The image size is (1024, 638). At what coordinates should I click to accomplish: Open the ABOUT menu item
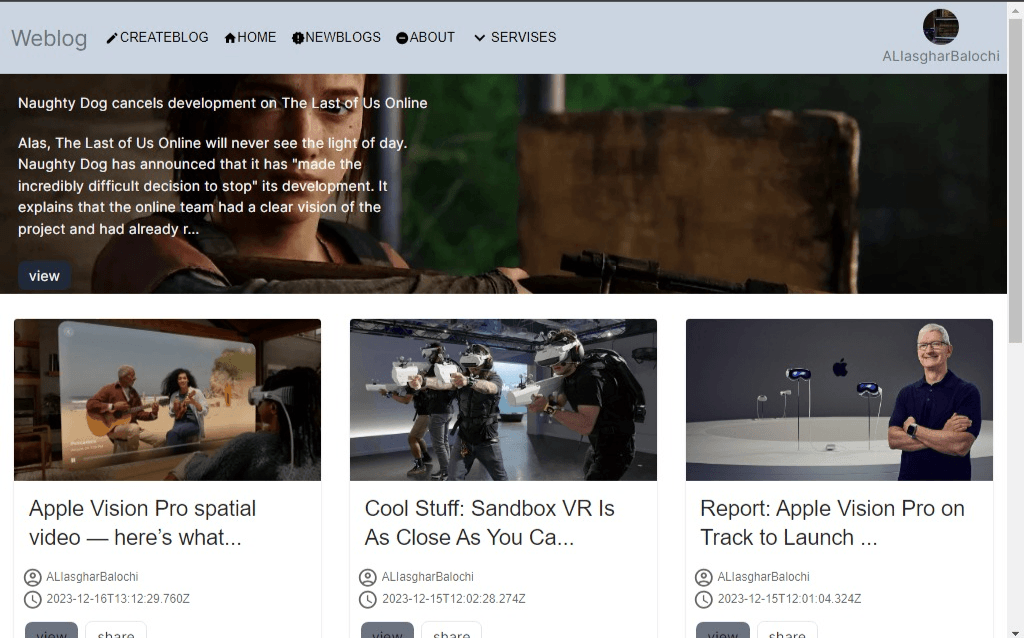coord(432,37)
